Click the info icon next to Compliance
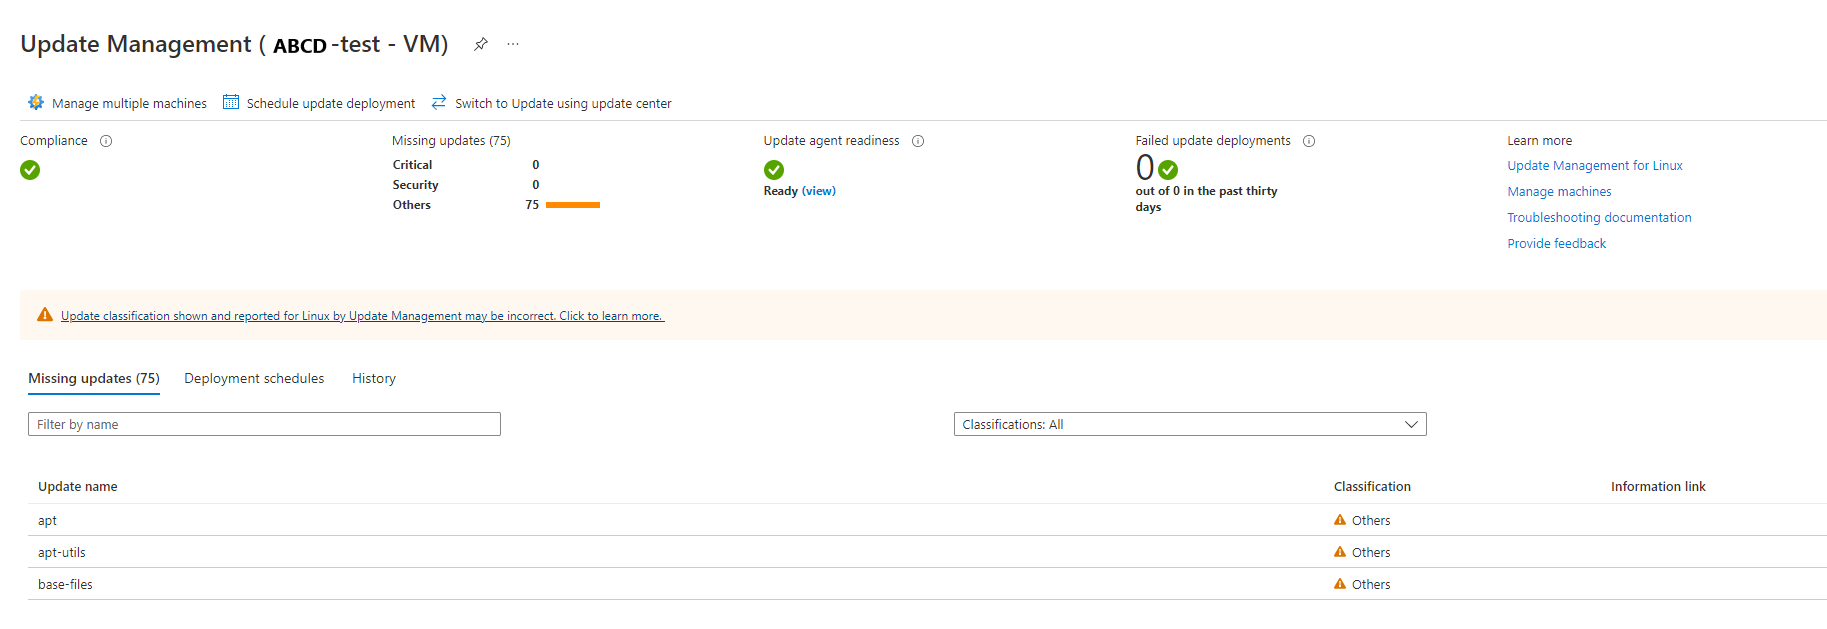Image resolution: width=1827 pixels, height=629 pixels. coord(106,141)
